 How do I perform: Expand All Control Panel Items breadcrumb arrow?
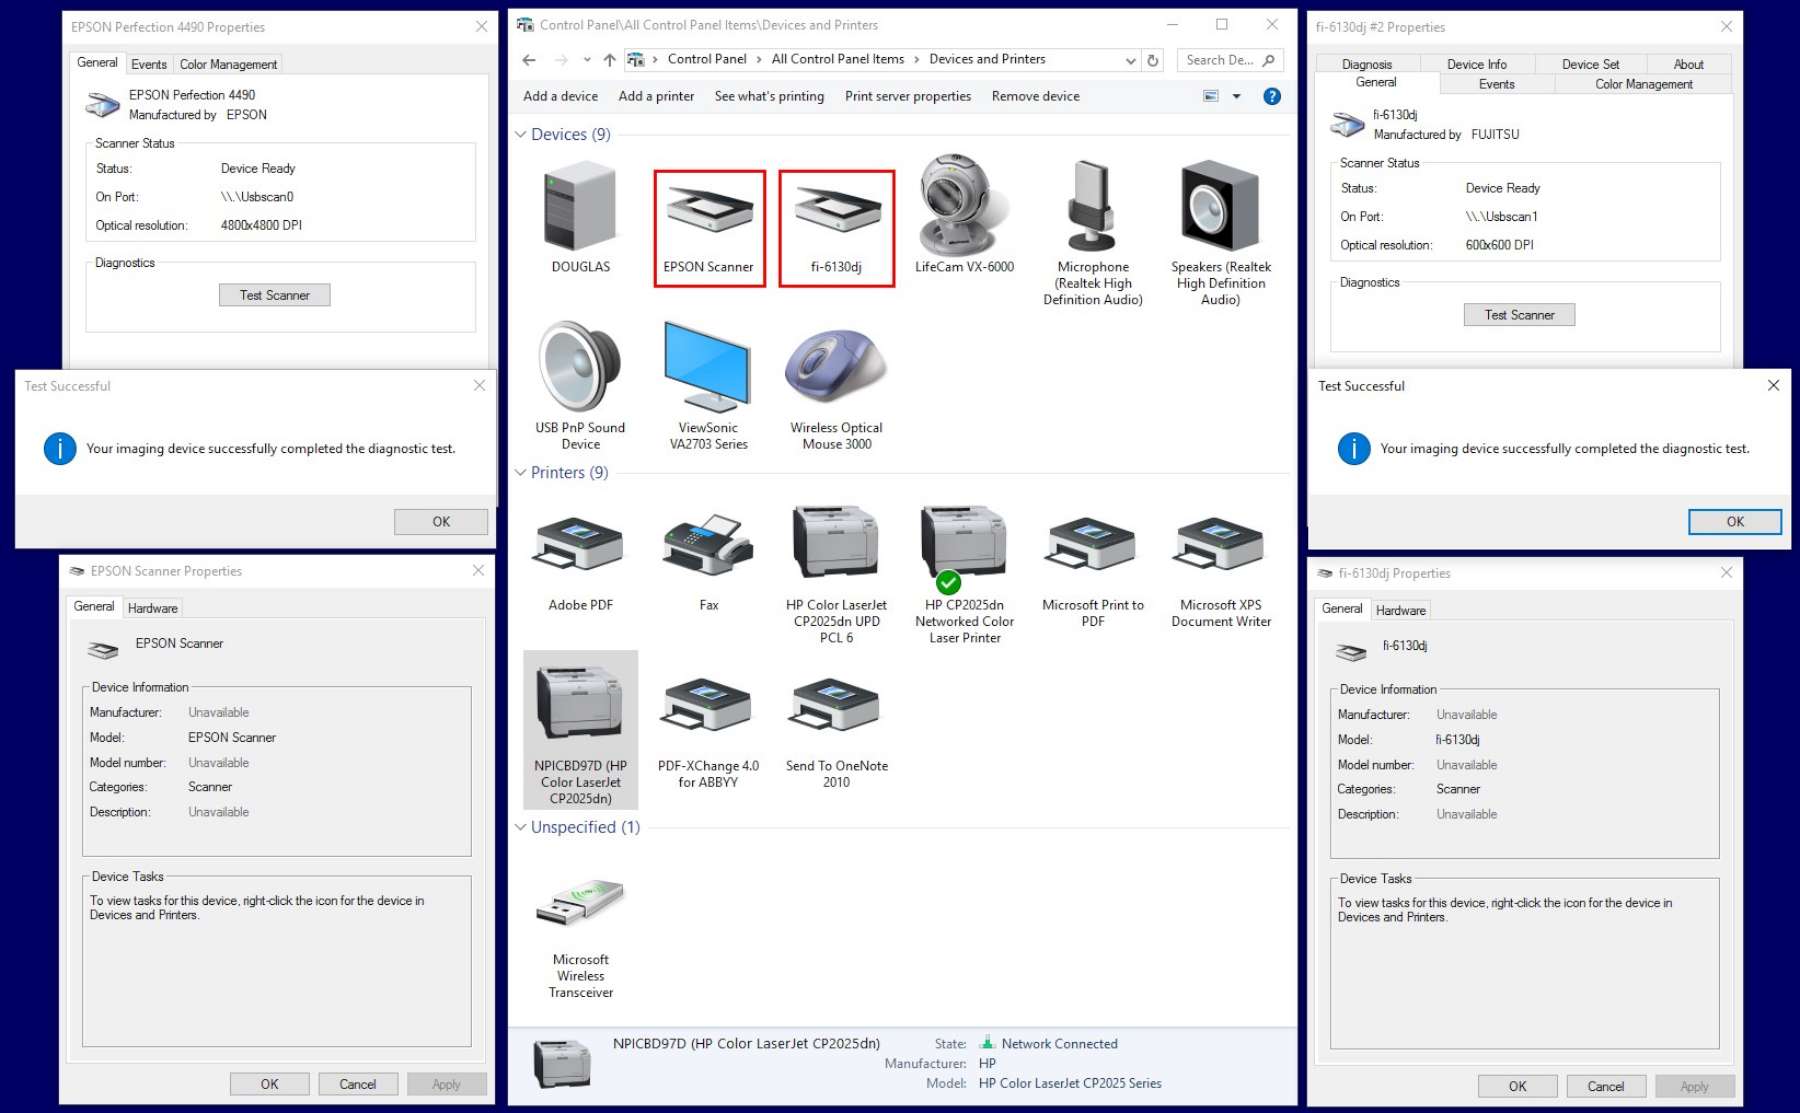[916, 59]
